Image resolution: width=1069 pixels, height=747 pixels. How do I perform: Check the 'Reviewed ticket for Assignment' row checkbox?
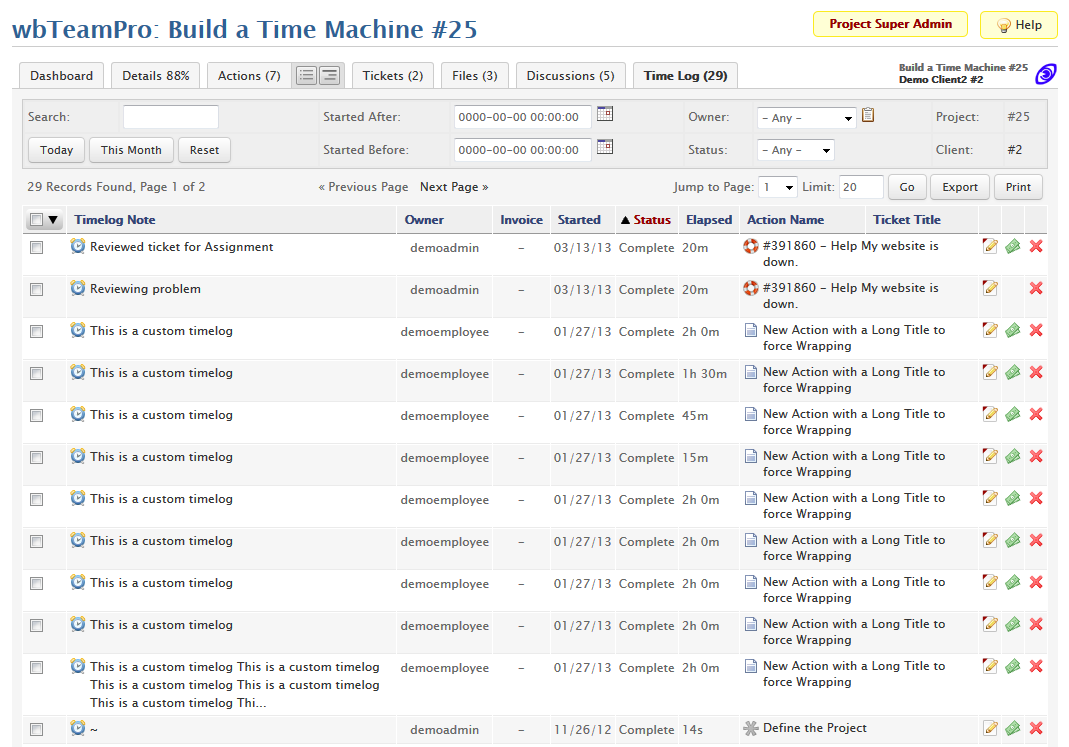(x=37, y=248)
